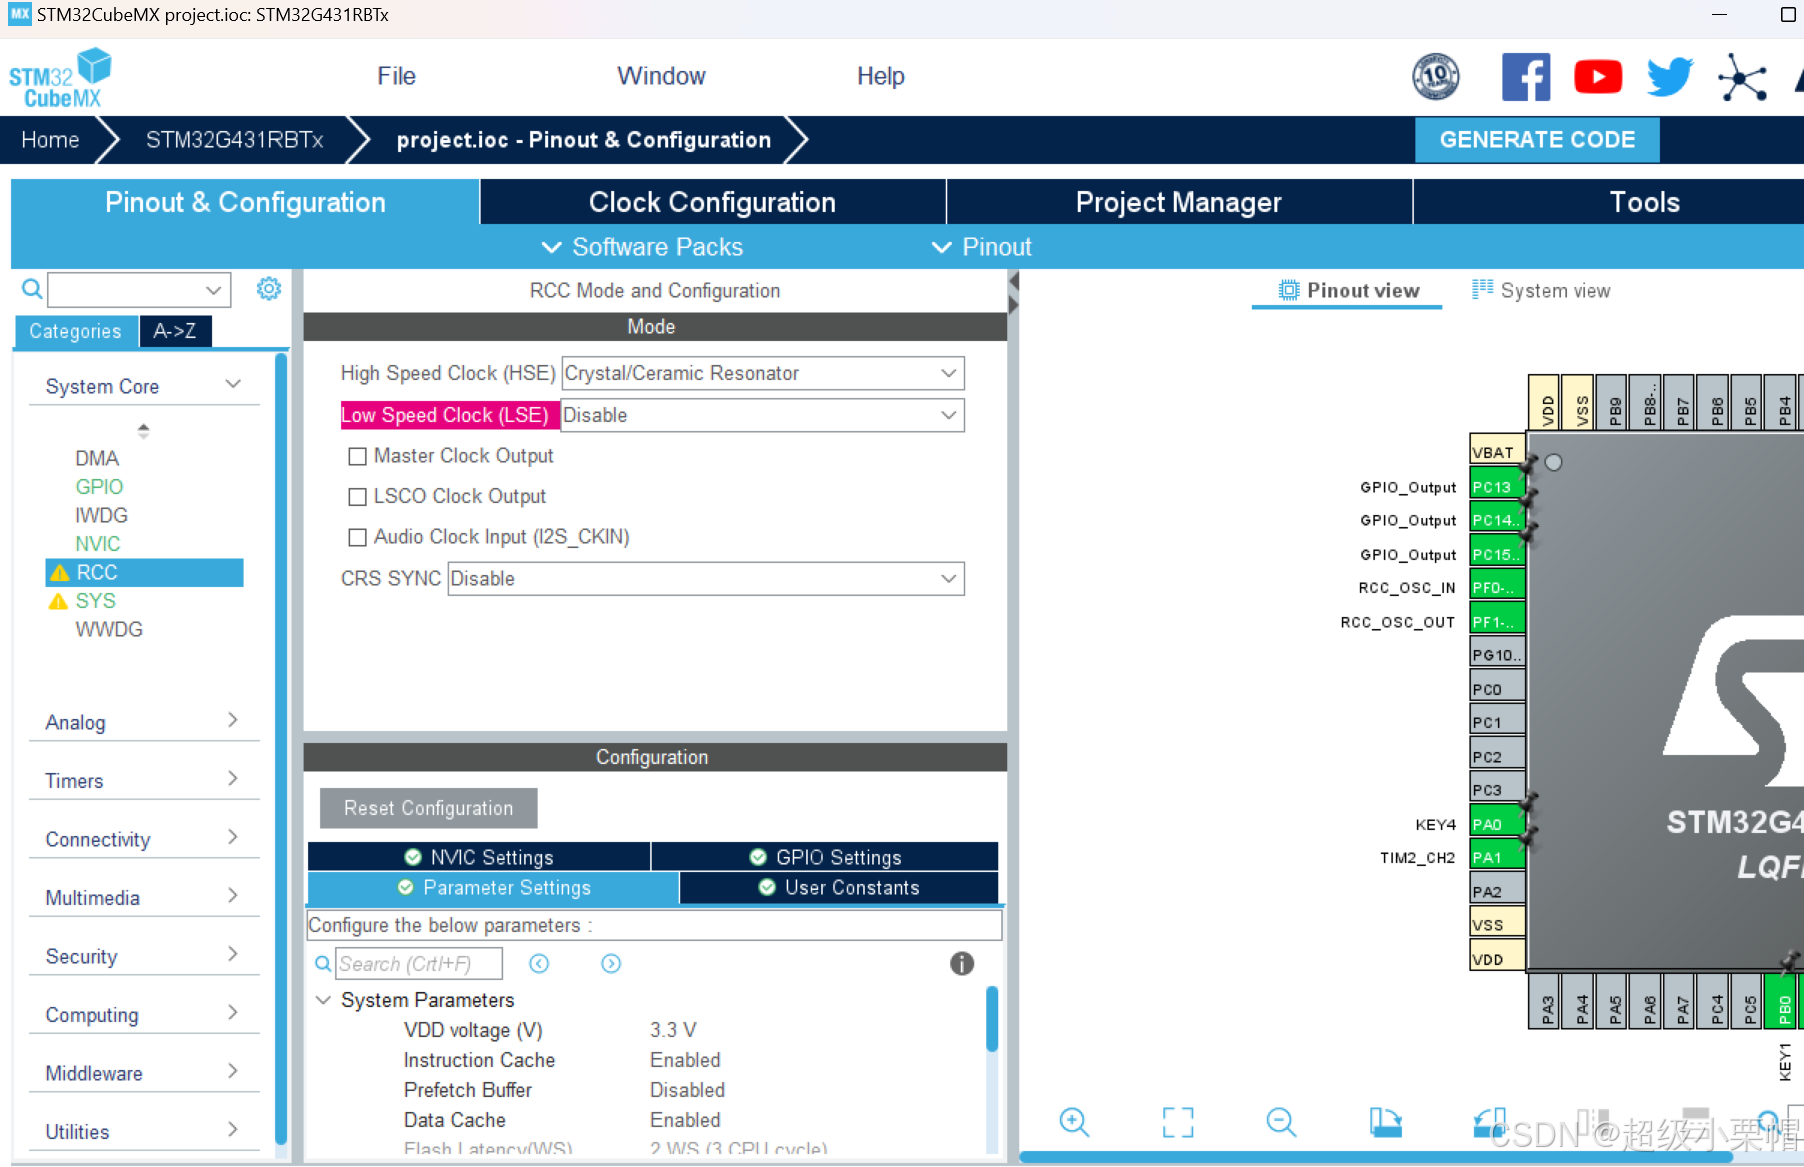The height and width of the screenshot is (1167, 1804).
Task: Open the Twitter link icon
Action: [x=1670, y=77]
